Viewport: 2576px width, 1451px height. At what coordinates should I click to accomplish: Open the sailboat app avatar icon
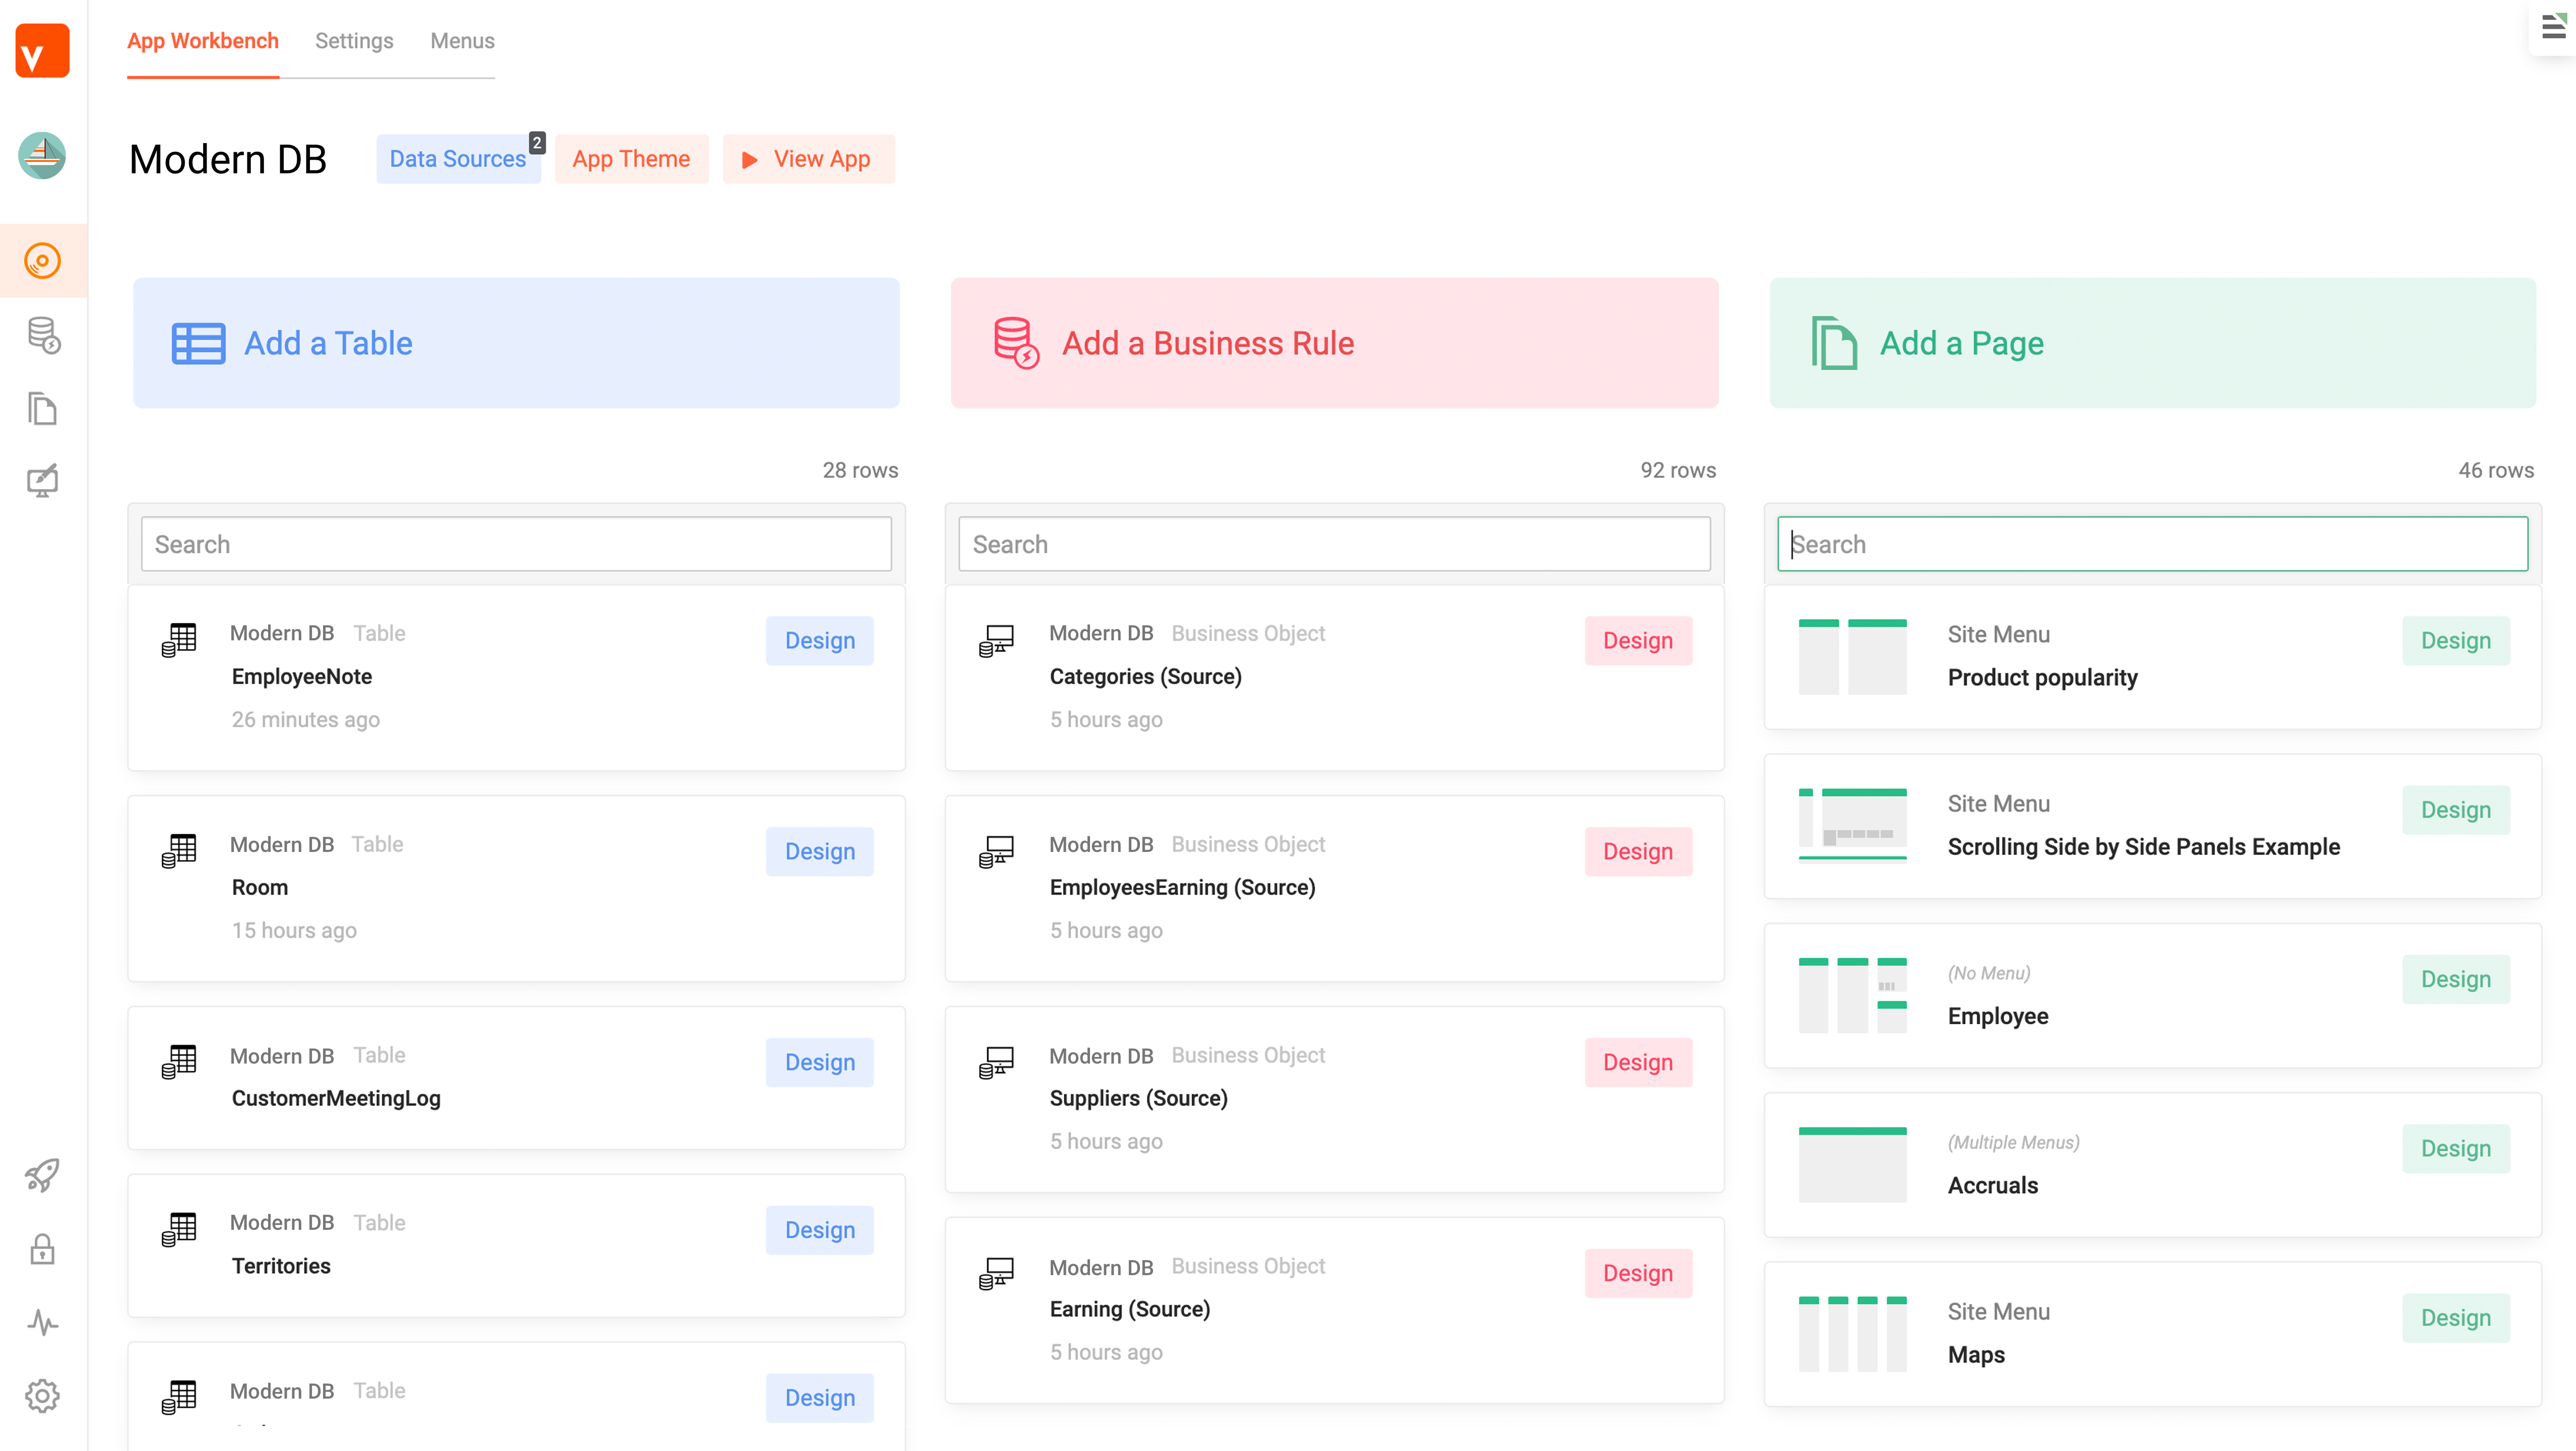tap(42, 155)
